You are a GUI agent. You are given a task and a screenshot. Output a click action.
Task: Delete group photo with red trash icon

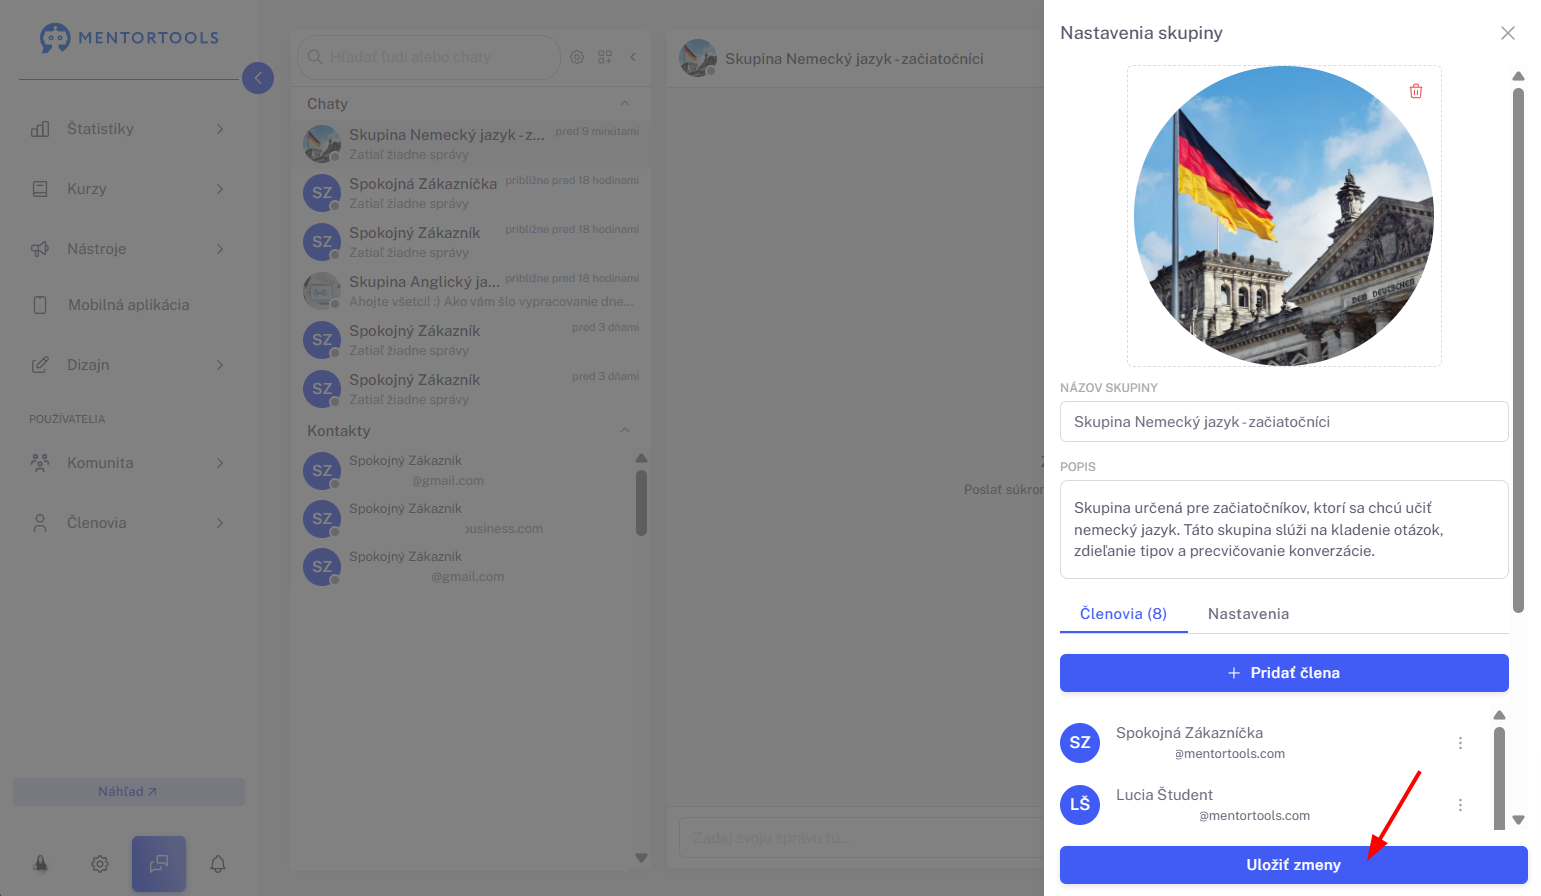(x=1416, y=91)
